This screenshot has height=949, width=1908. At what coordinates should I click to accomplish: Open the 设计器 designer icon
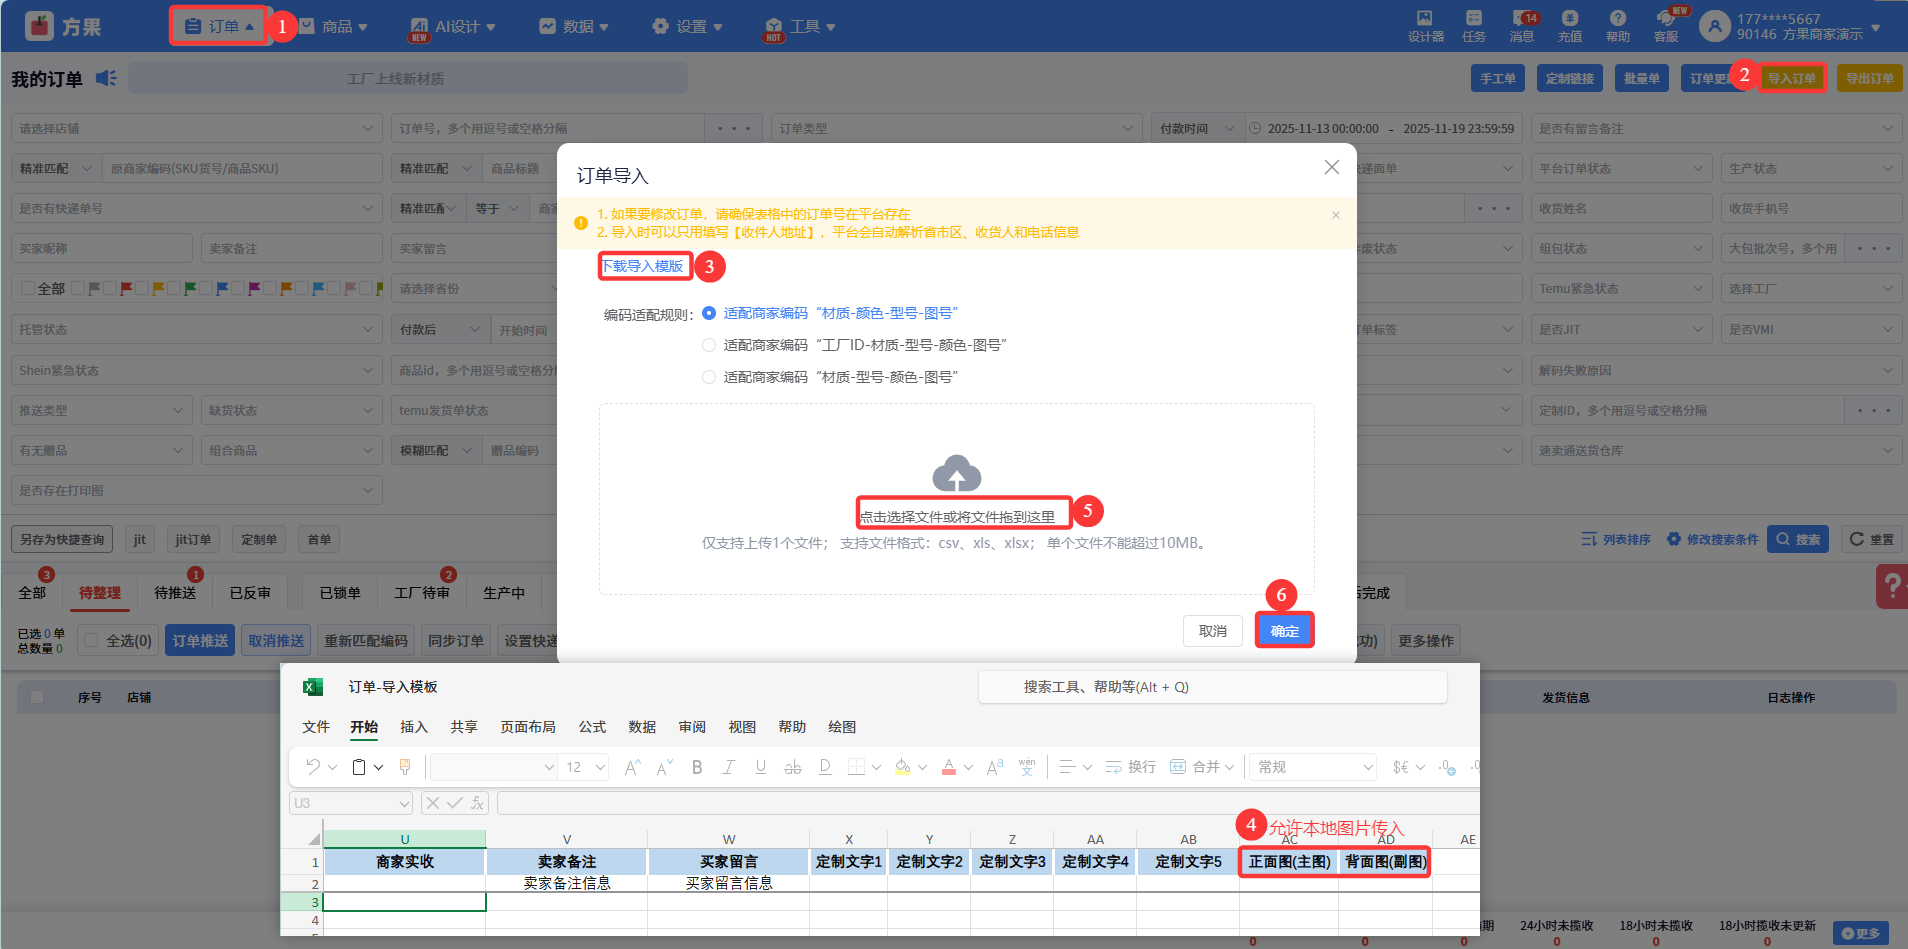1425,26
